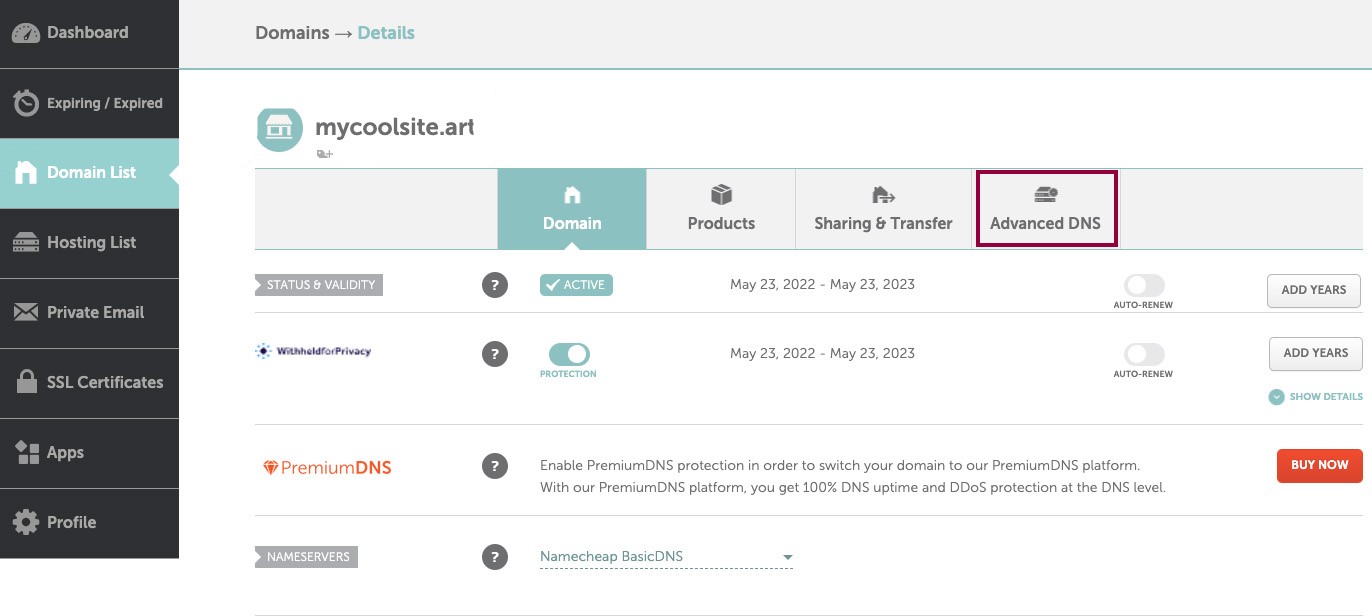Screen dimensions: 1372x616
Task: Open the Dashboard sidebar item
Action: [89, 33]
